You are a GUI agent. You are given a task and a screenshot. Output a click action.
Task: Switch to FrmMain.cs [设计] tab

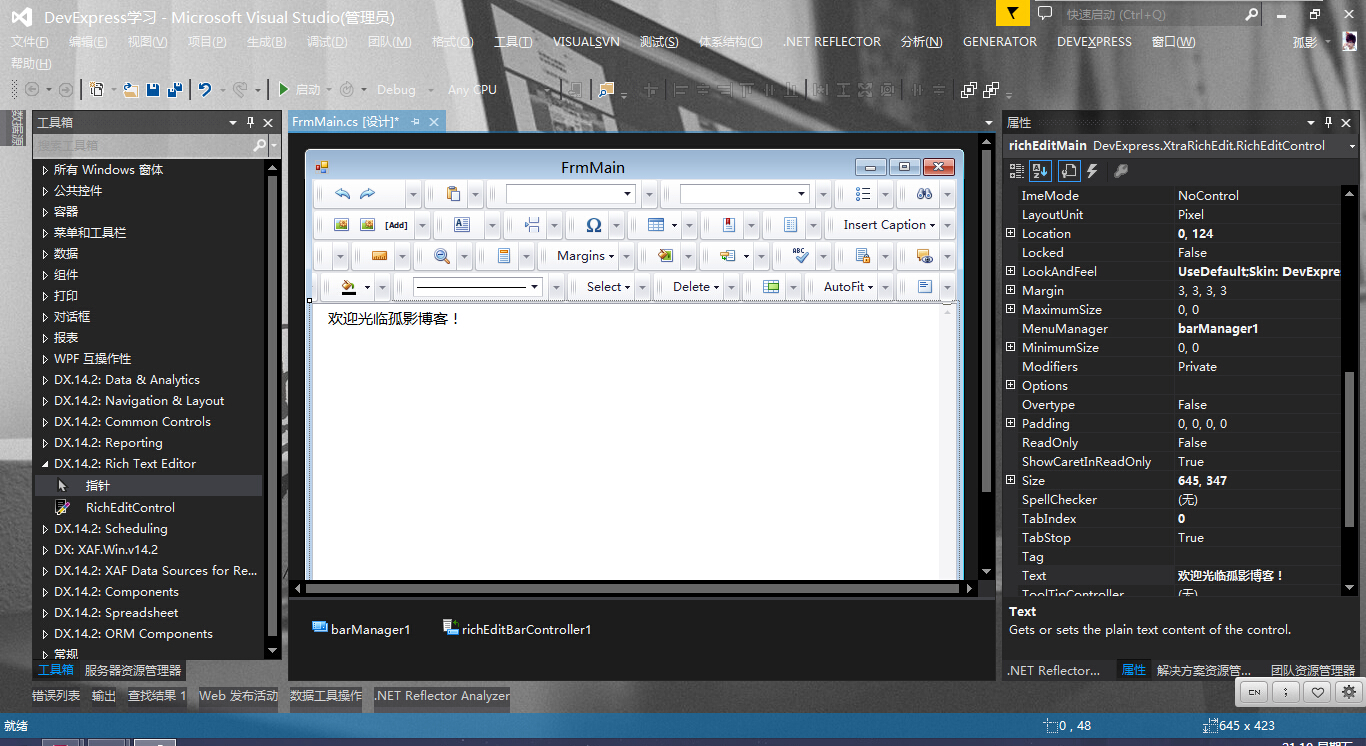coord(345,121)
